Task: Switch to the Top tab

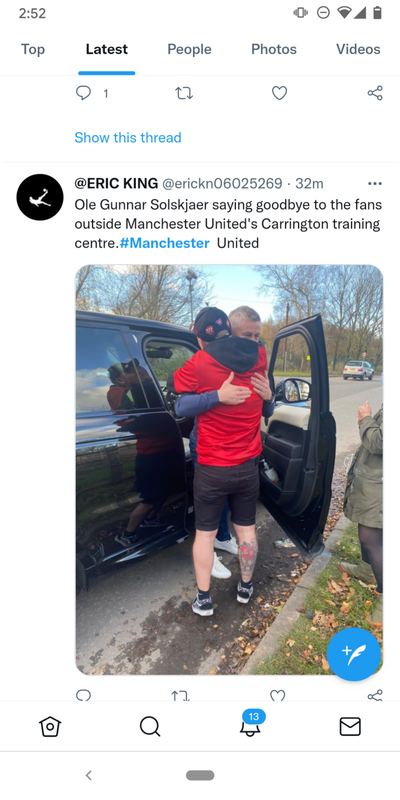Action: click(33, 49)
